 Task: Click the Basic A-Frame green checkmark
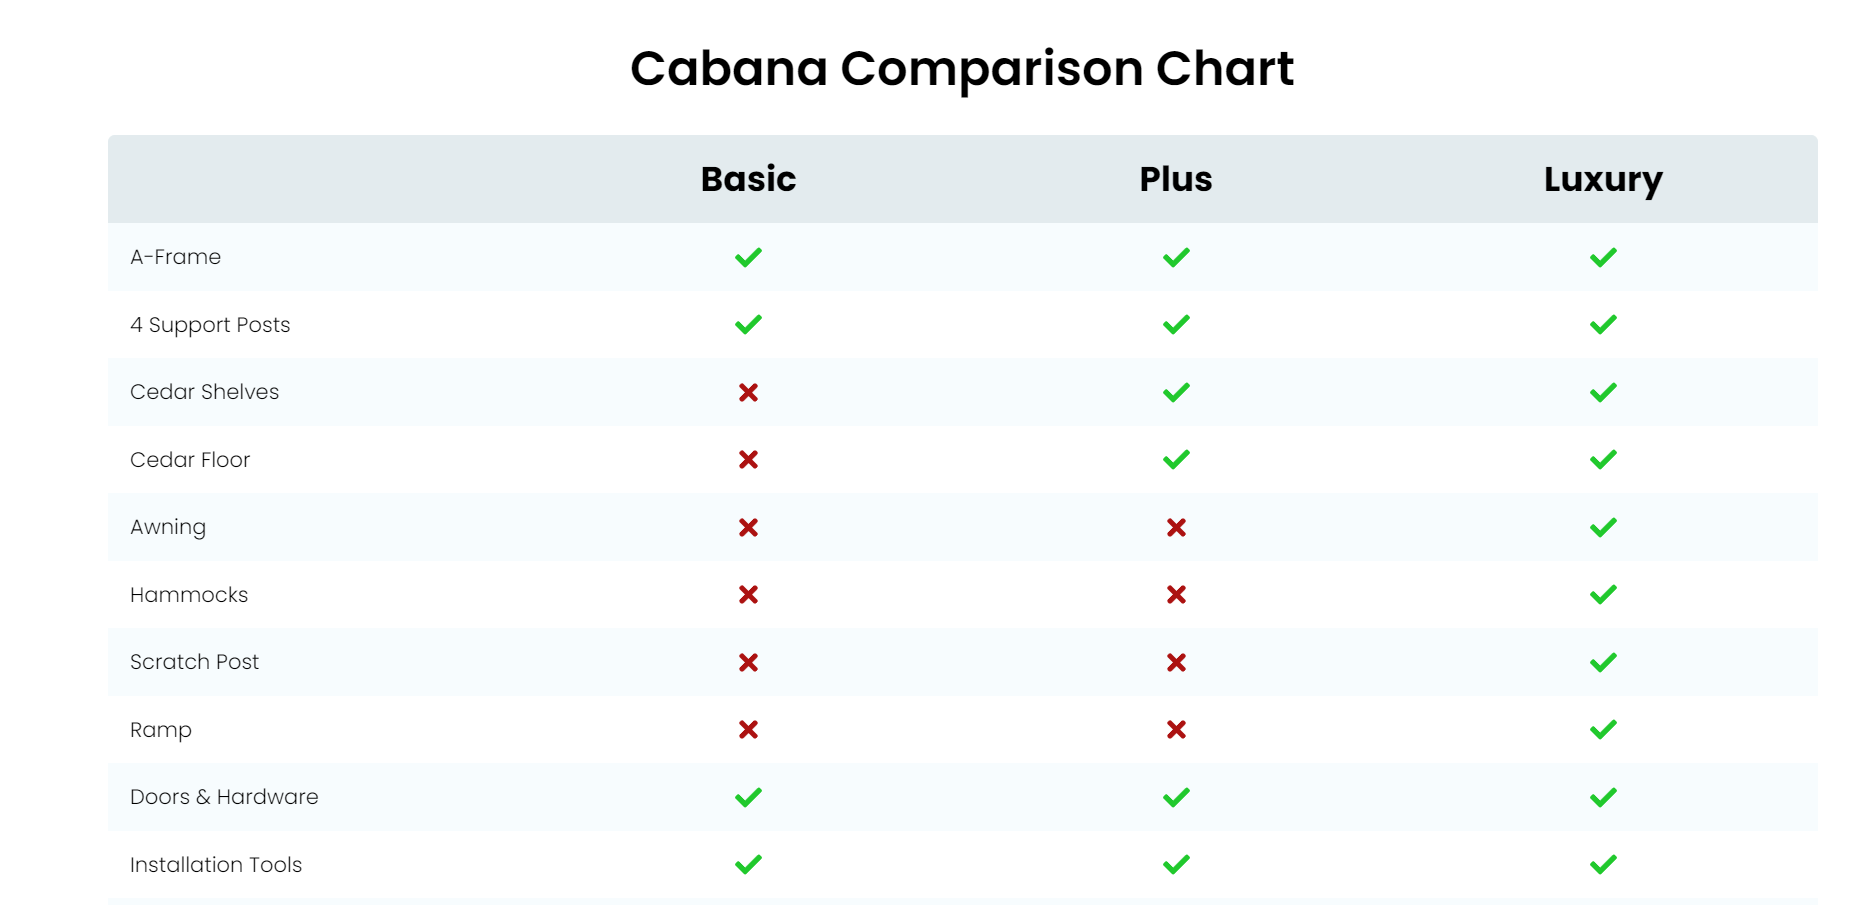tap(748, 257)
